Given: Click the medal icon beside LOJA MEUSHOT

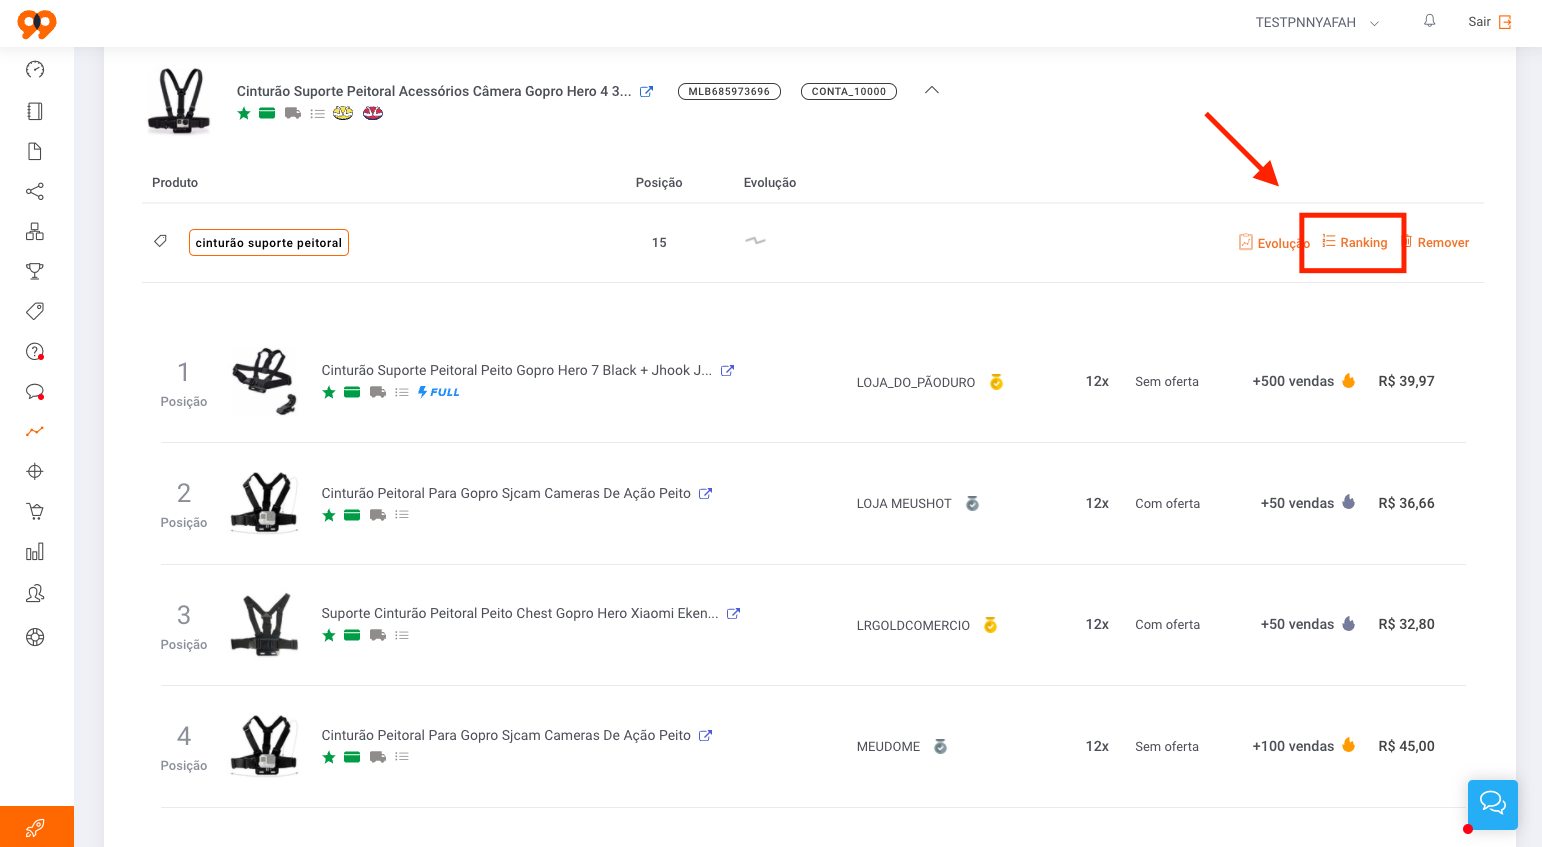Looking at the screenshot, I should click(x=972, y=503).
